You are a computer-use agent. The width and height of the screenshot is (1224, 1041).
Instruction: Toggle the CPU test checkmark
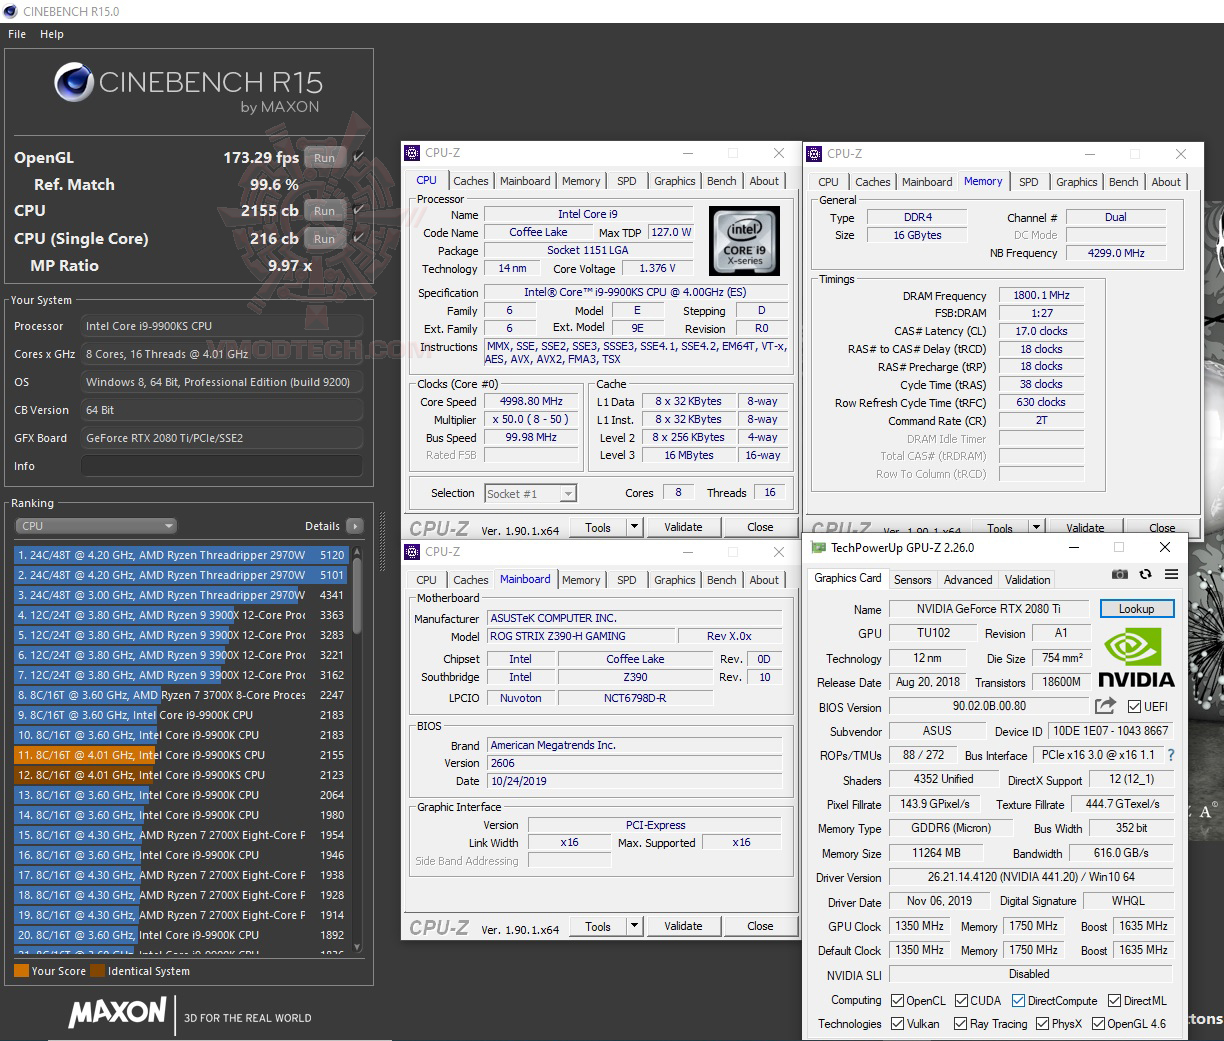(358, 210)
